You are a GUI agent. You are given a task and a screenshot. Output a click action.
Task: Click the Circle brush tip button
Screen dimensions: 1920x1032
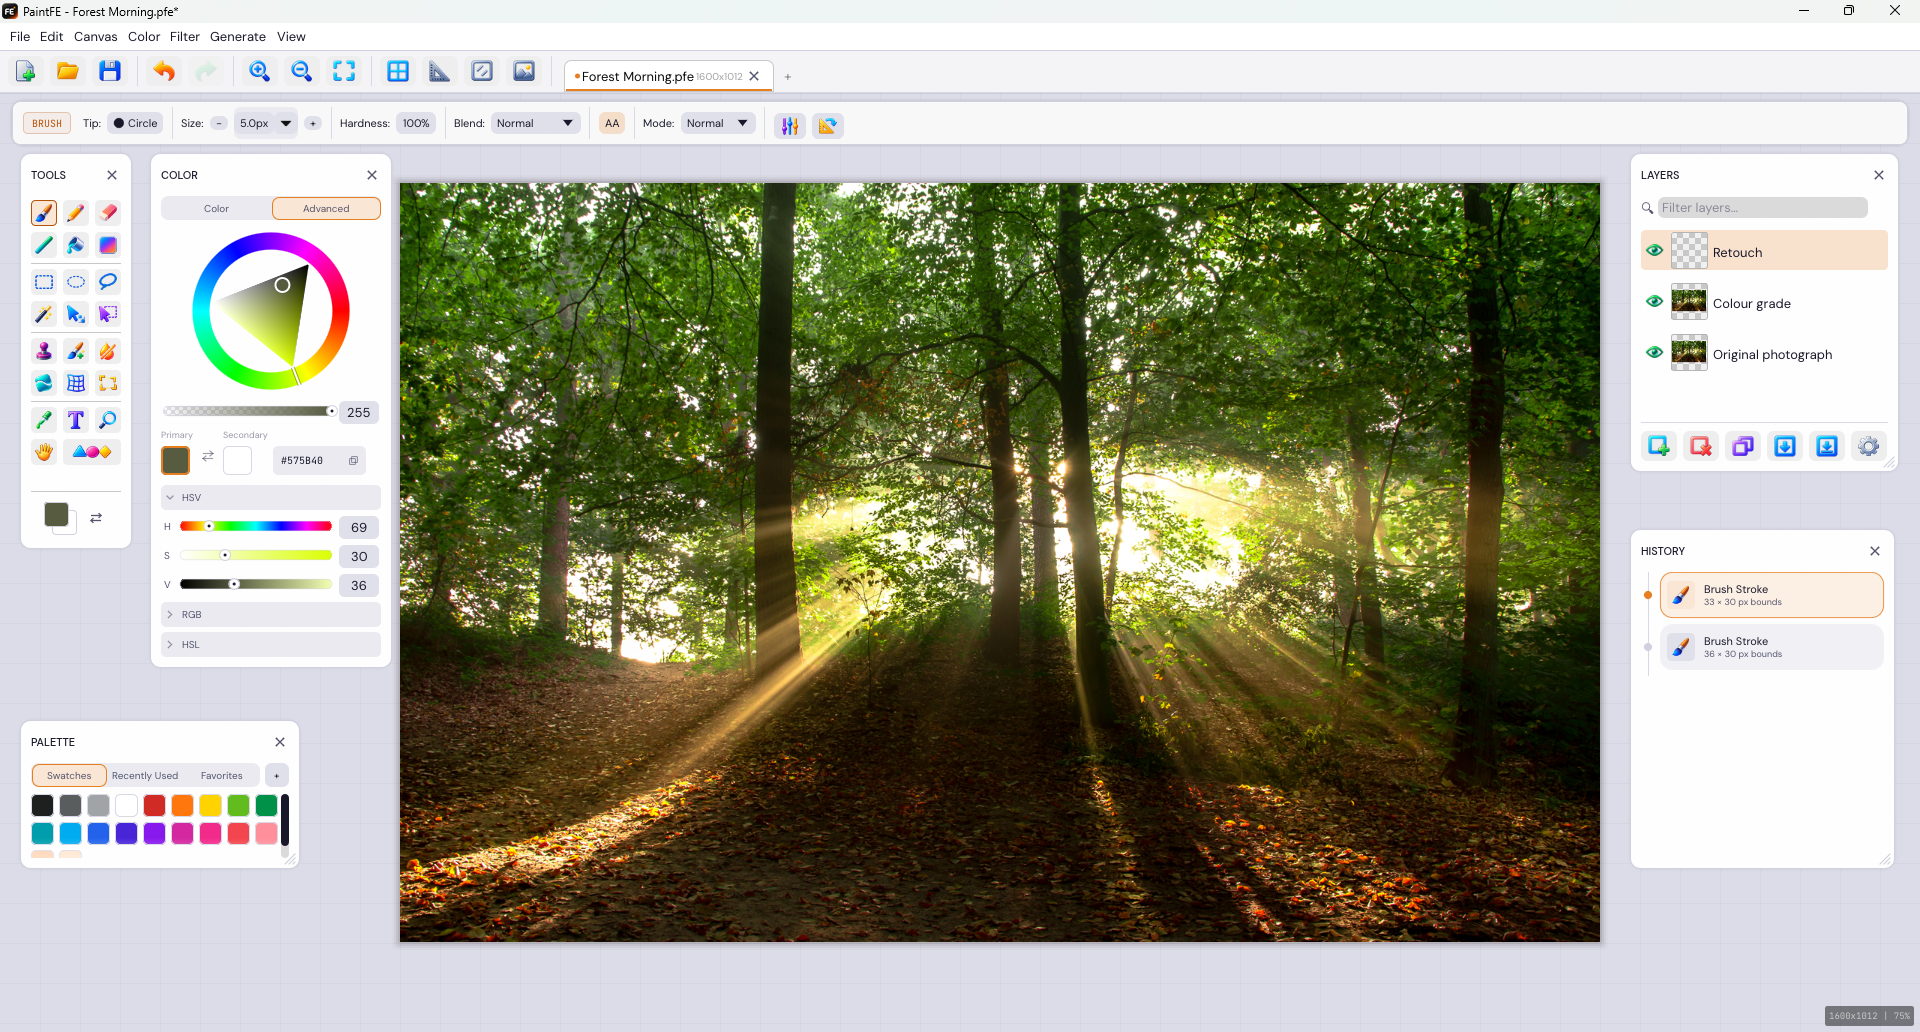(x=135, y=124)
